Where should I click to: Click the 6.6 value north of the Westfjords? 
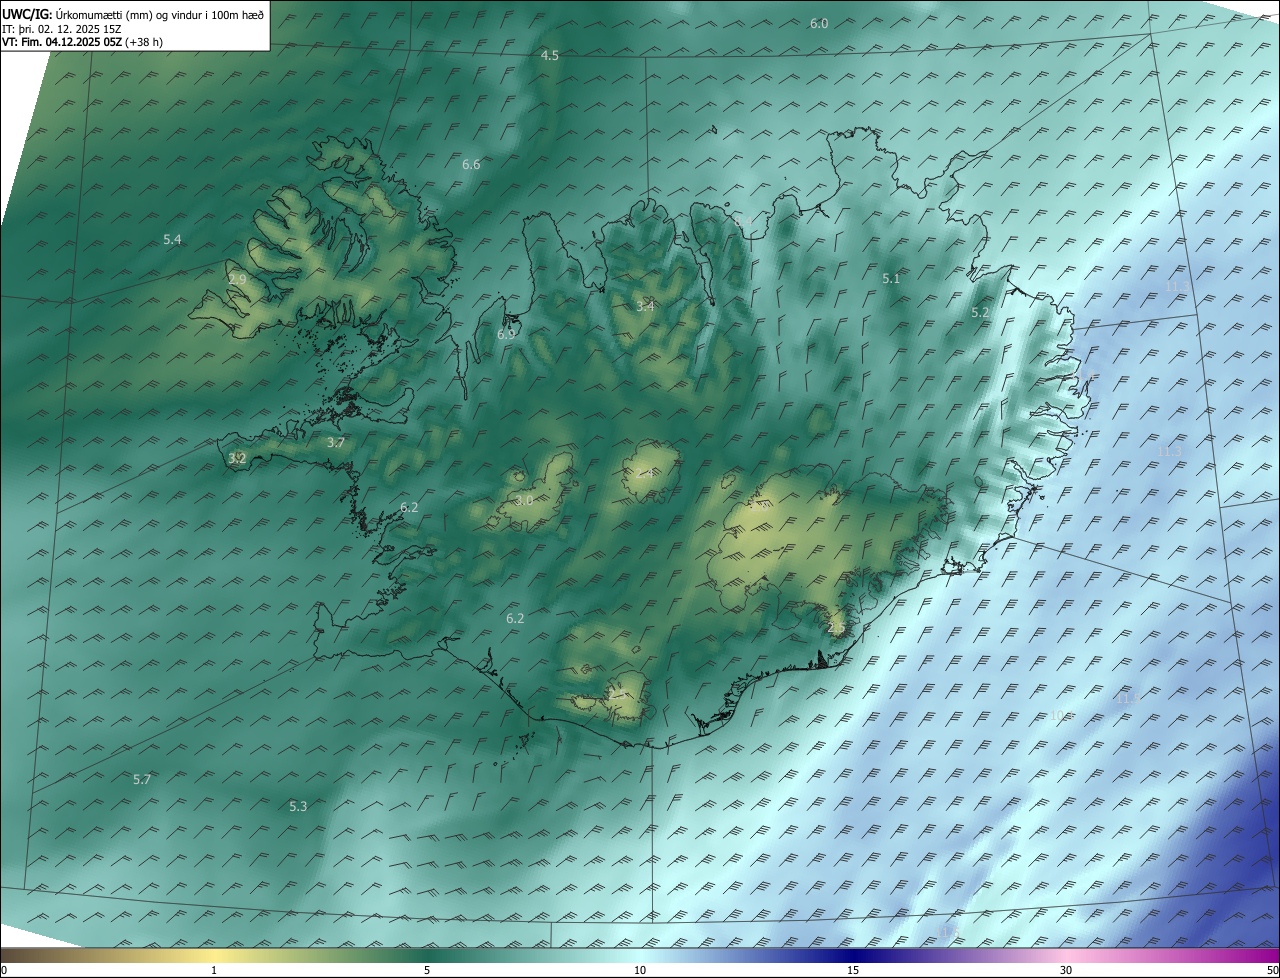pyautogui.click(x=471, y=165)
